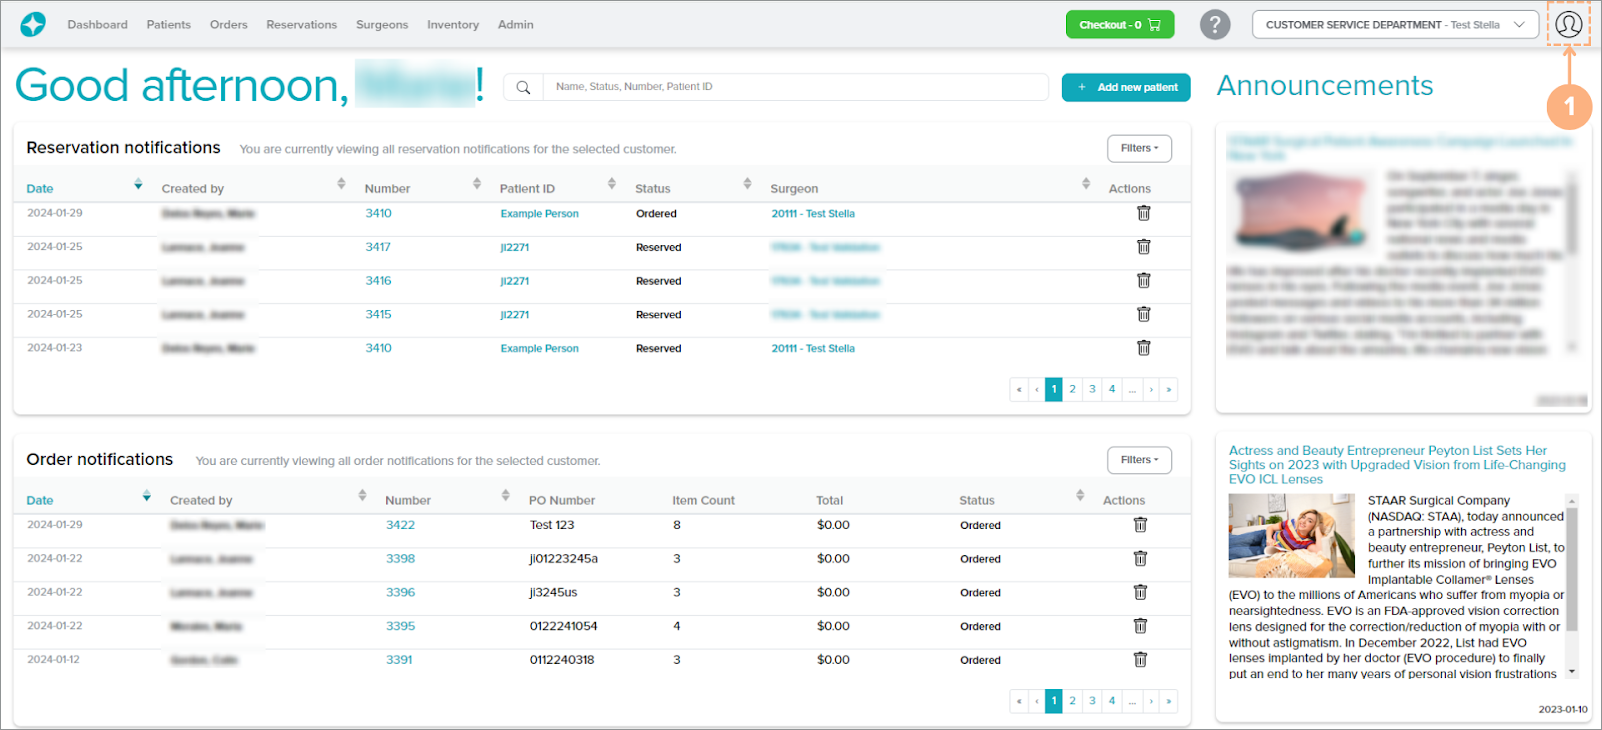Open the Inventory menu
Image resolution: width=1602 pixels, height=730 pixels.
453,25
